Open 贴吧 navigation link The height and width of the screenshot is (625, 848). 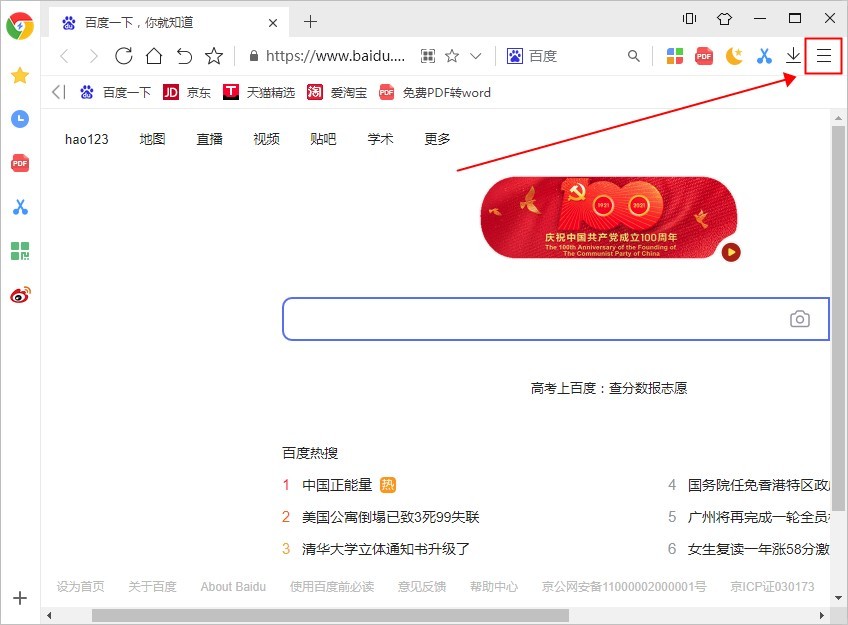[x=323, y=139]
